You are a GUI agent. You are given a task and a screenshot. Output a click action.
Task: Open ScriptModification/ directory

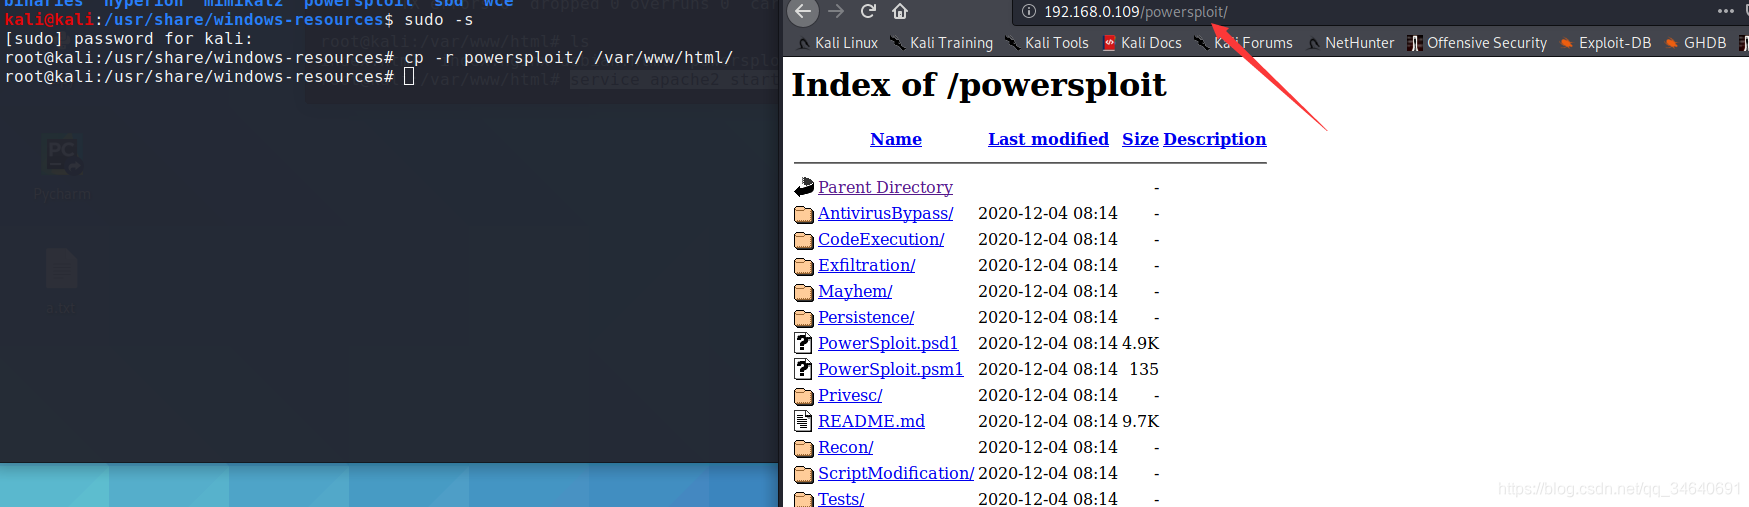click(896, 473)
